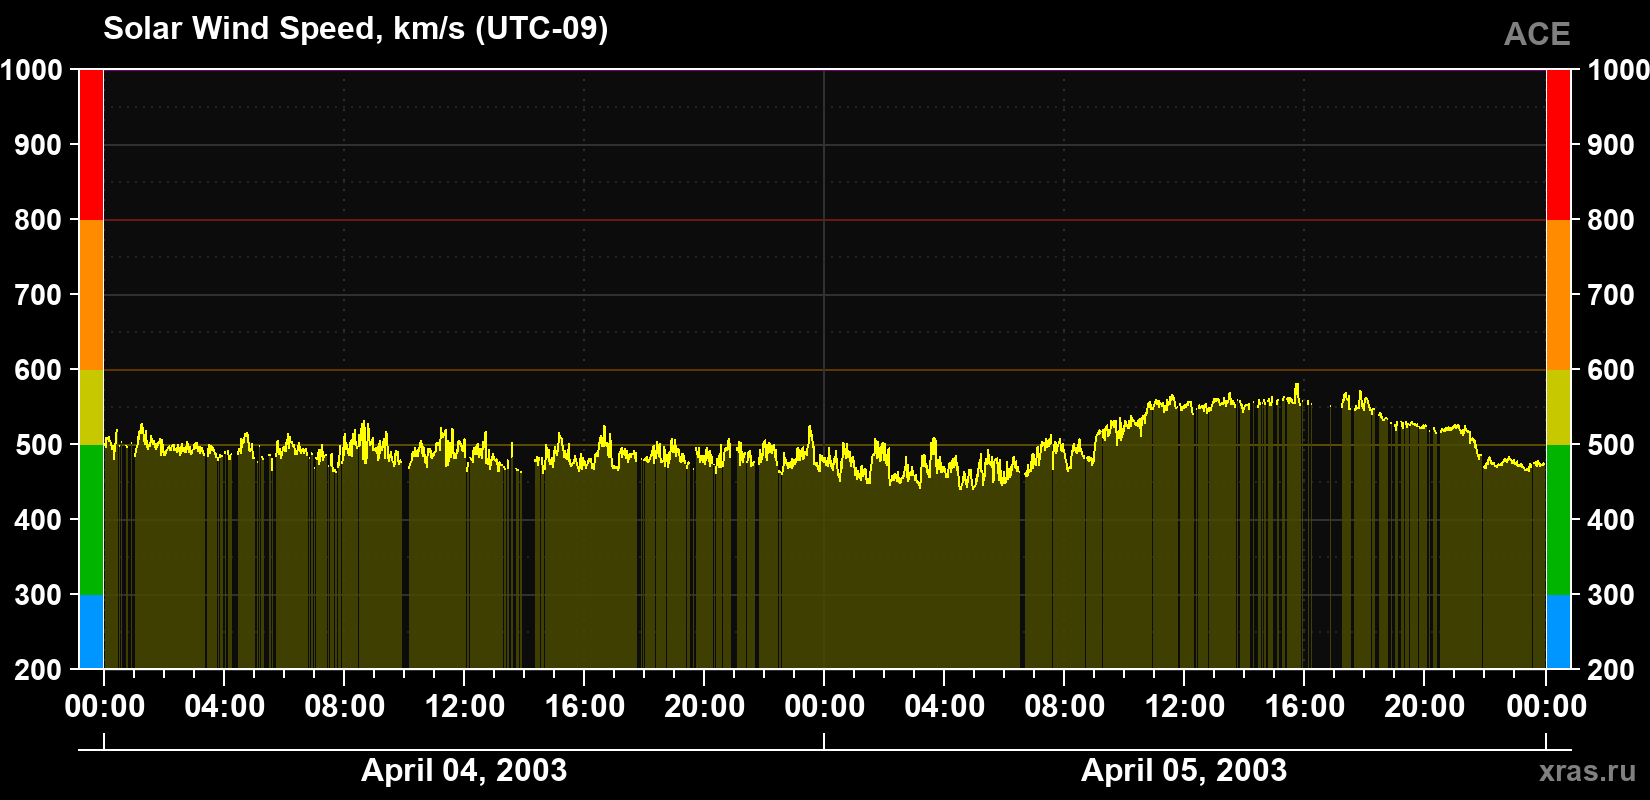Click the "1000" label on the left axis
This screenshot has width=1650, height=800.
[31, 70]
